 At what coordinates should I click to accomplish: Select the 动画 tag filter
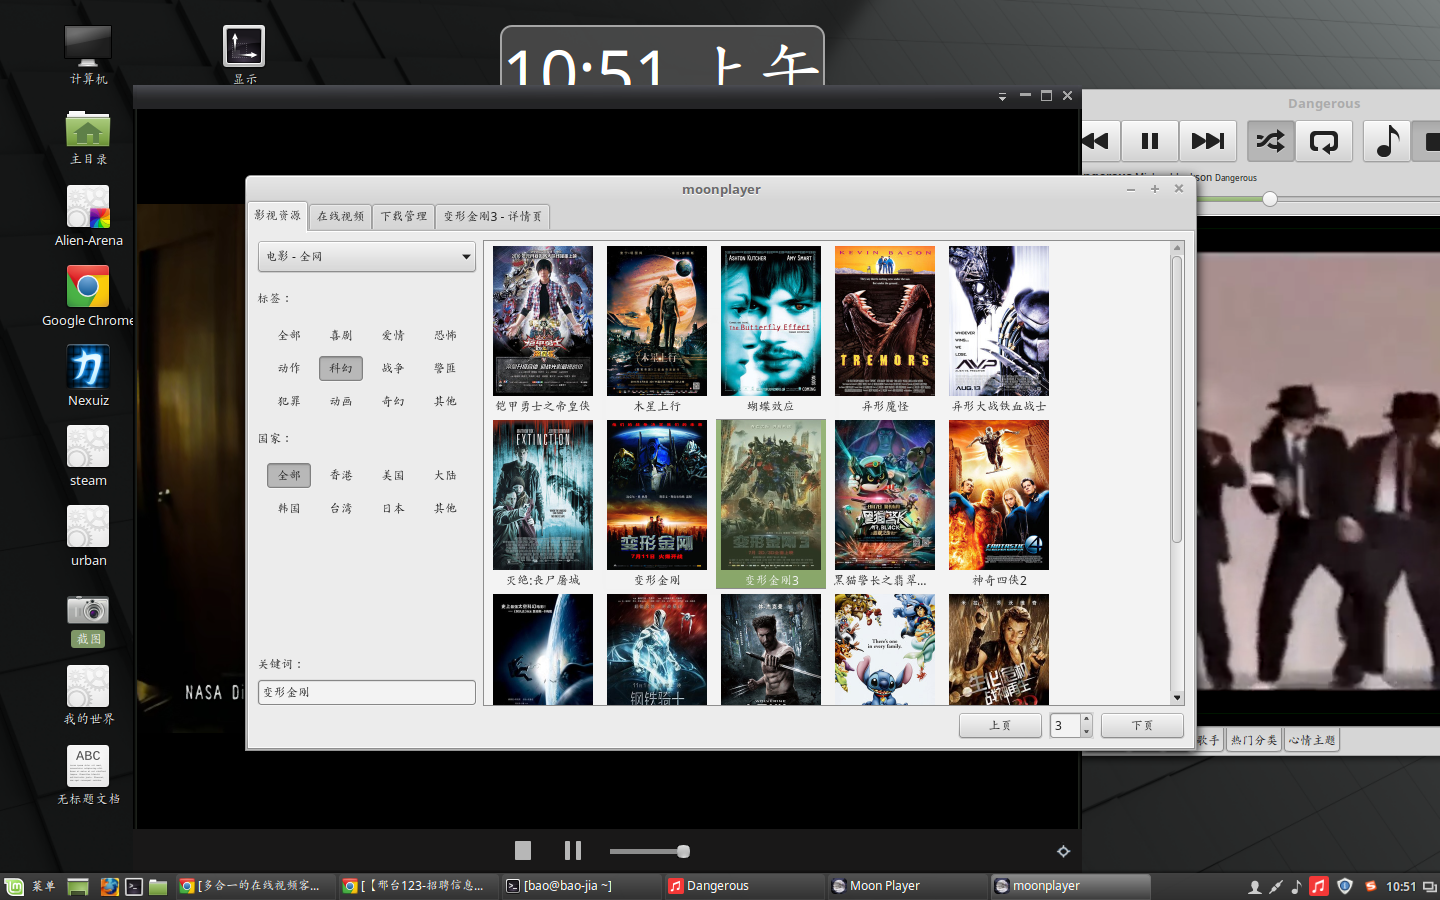[341, 402]
